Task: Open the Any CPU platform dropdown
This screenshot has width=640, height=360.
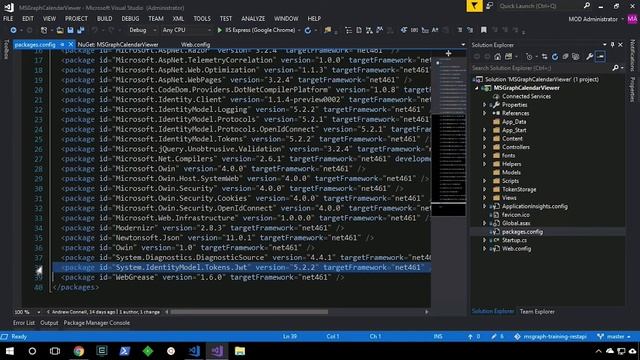Action: click(187, 30)
